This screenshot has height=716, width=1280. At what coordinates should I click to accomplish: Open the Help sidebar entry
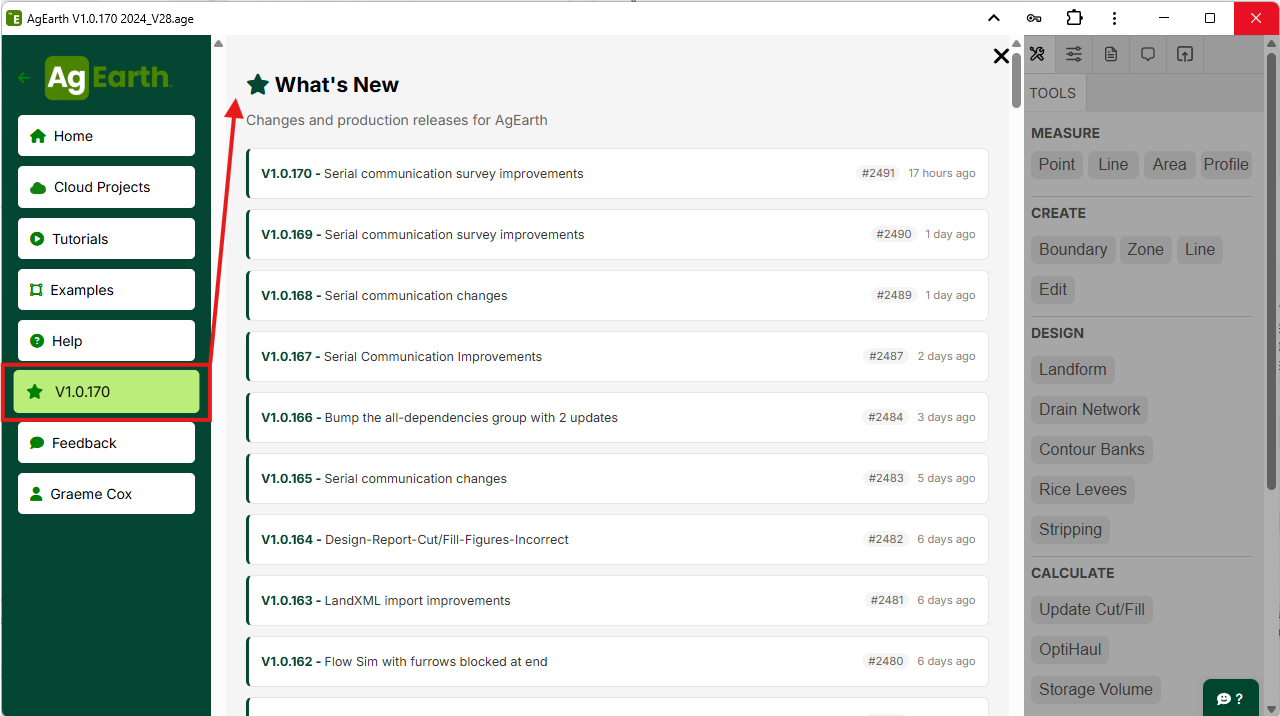coord(106,341)
